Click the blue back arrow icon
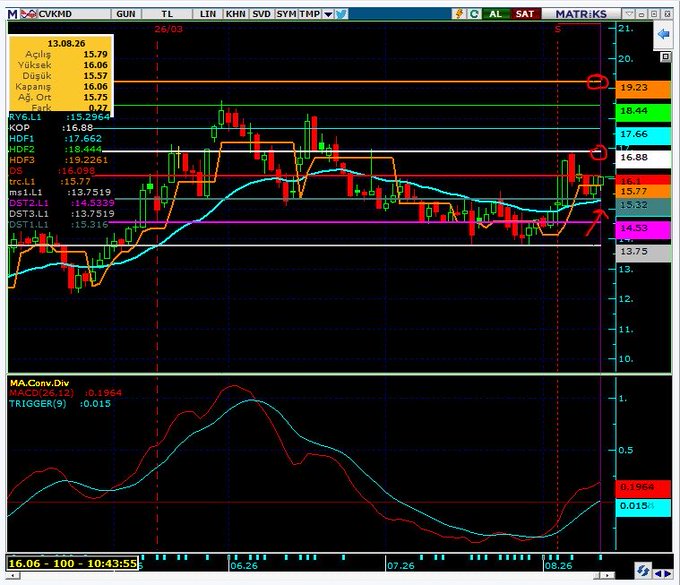This screenshot has height=585, width=680. pyautogui.click(x=663, y=34)
